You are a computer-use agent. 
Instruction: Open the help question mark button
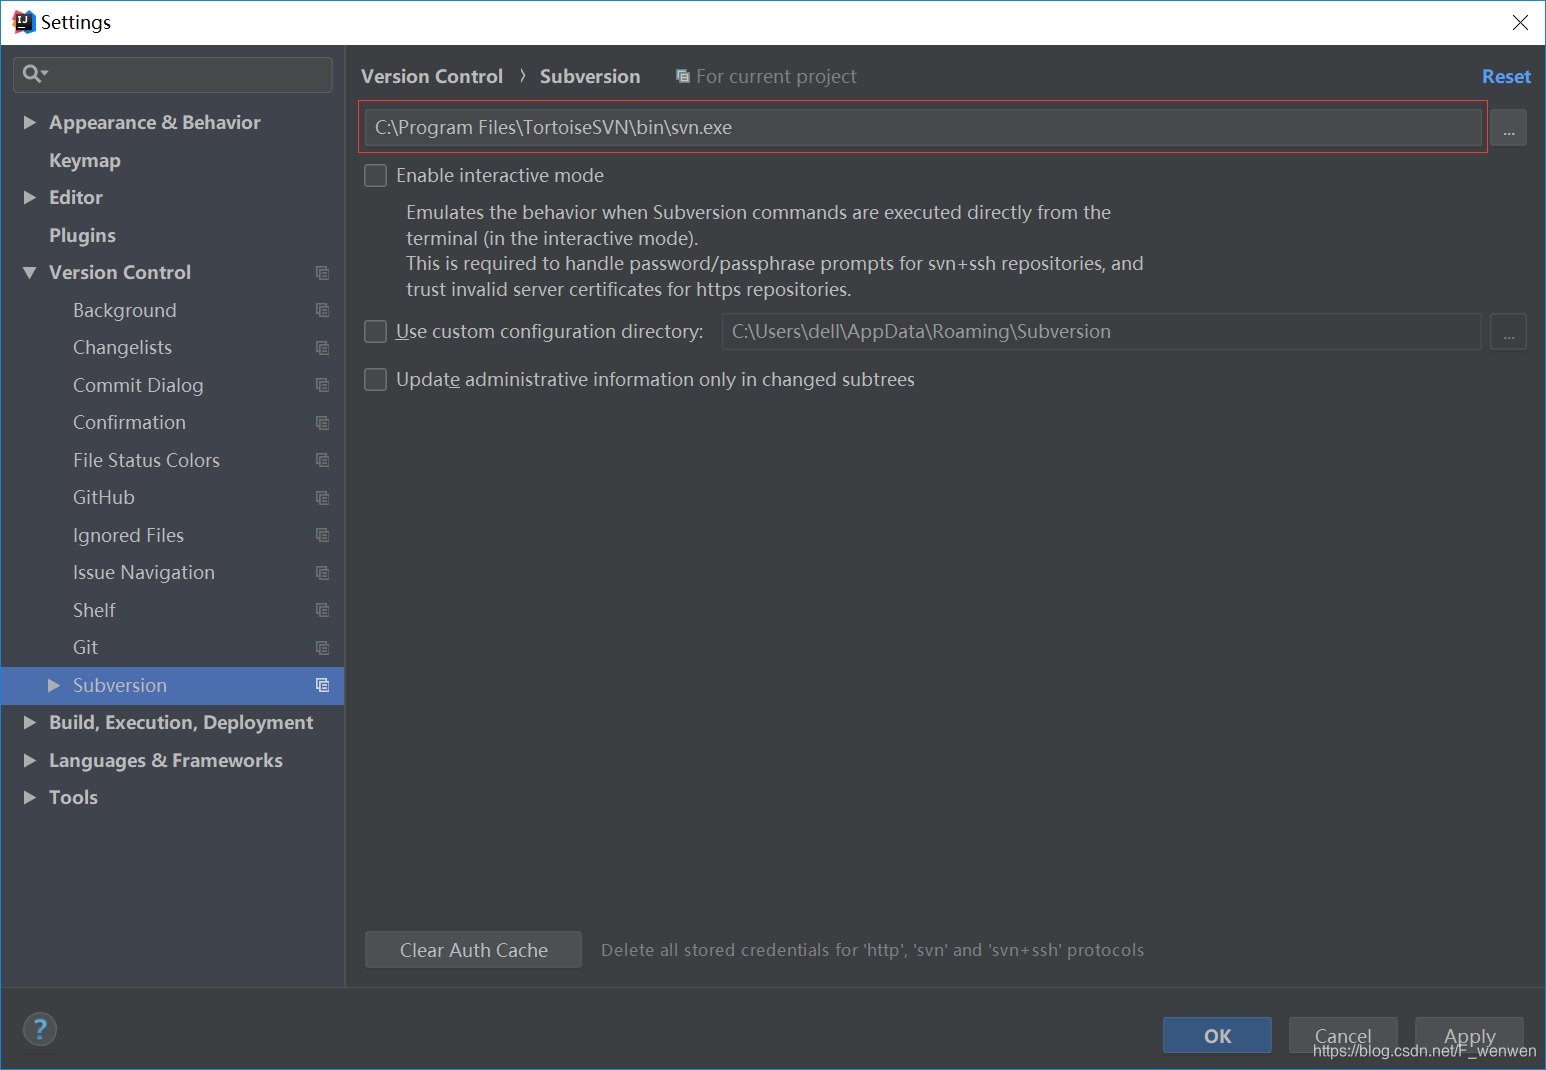[x=40, y=1029]
